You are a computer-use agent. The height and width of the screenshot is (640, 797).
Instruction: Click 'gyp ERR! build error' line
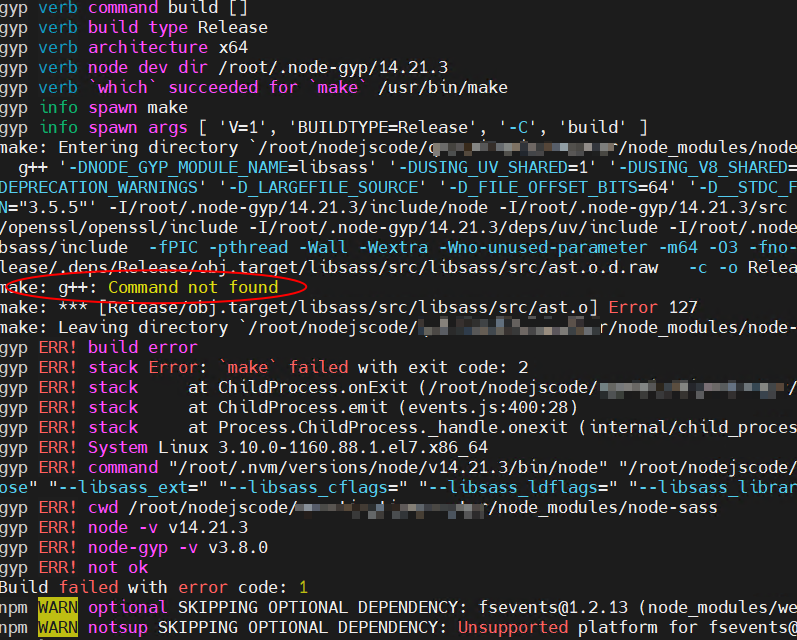[99, 348]
